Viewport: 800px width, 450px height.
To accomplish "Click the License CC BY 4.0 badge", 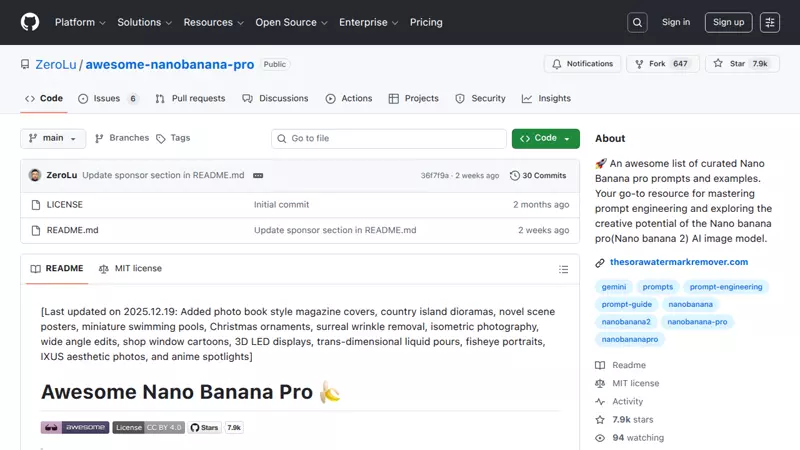I will coord(148,428).
